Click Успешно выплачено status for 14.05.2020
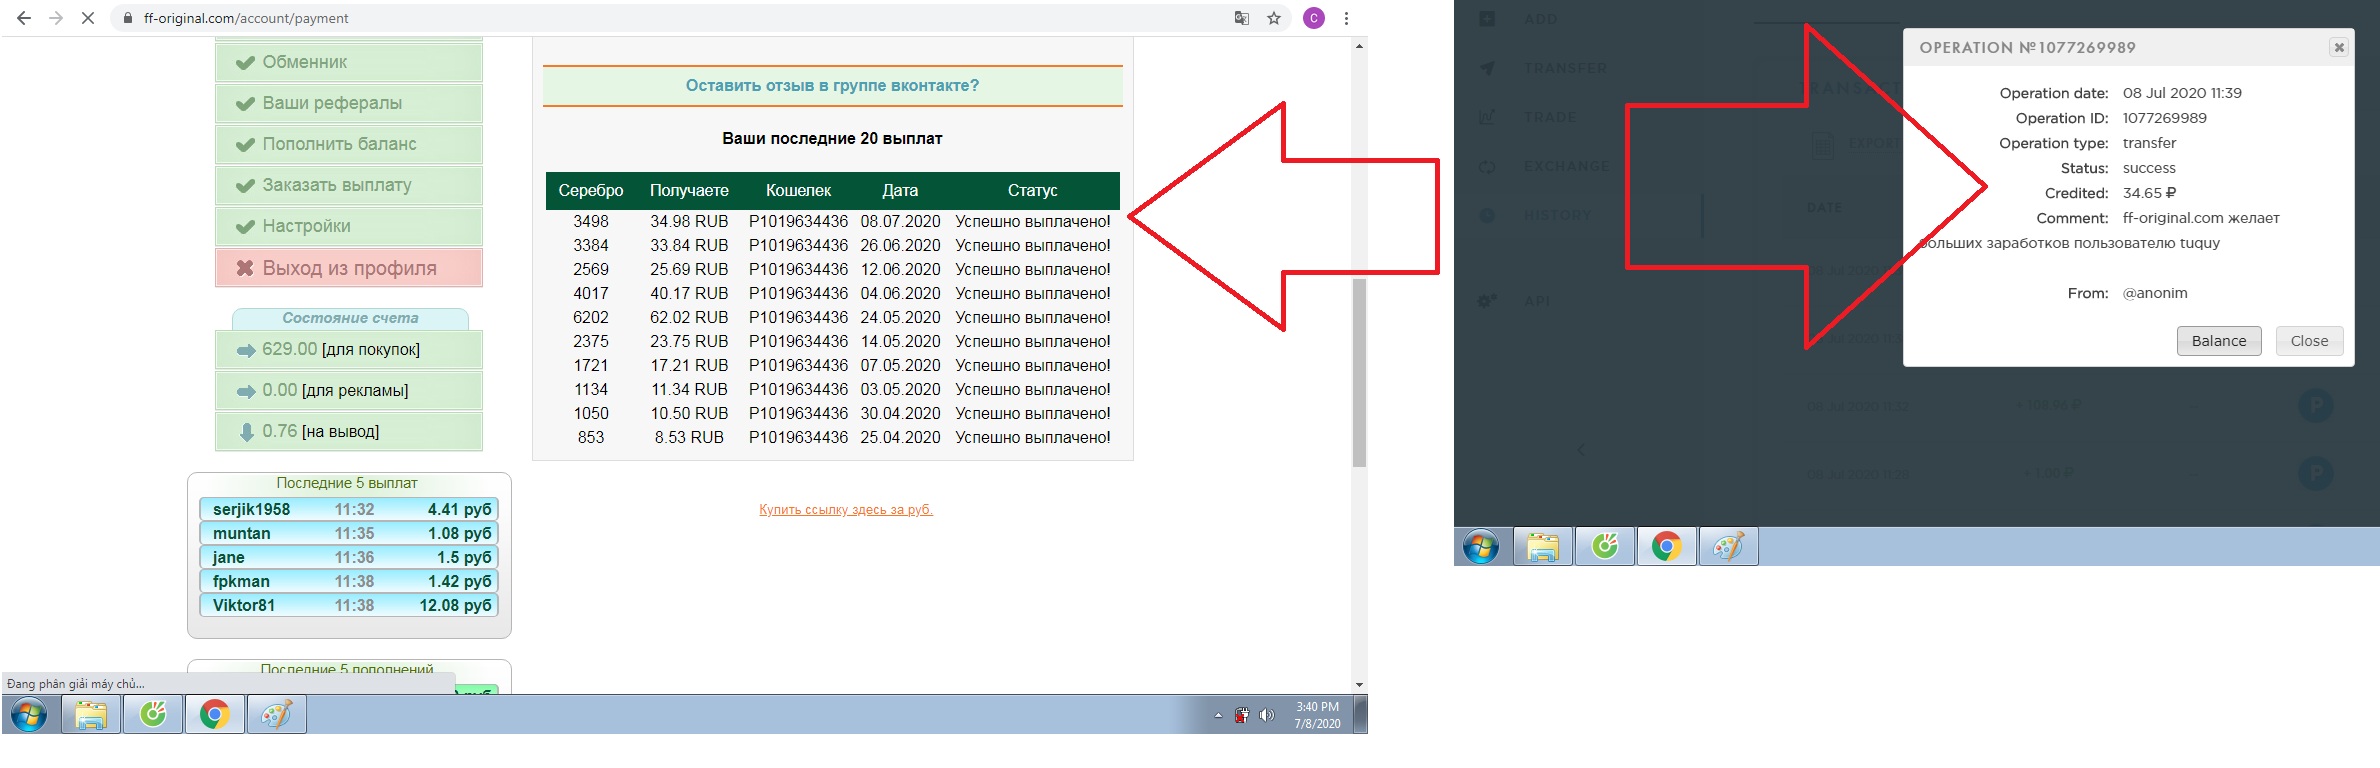Screen dimensions: 2380x768 coord(1032,341)
